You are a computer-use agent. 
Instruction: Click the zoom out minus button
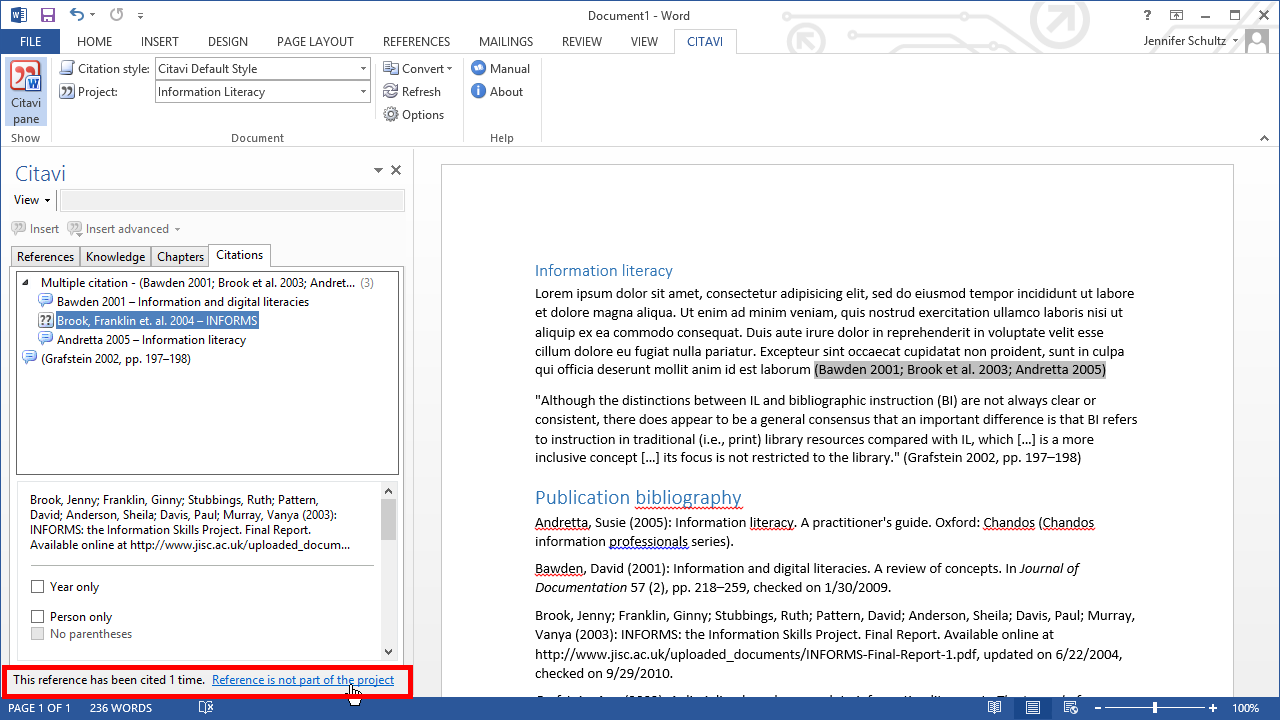pos(1097,708)
